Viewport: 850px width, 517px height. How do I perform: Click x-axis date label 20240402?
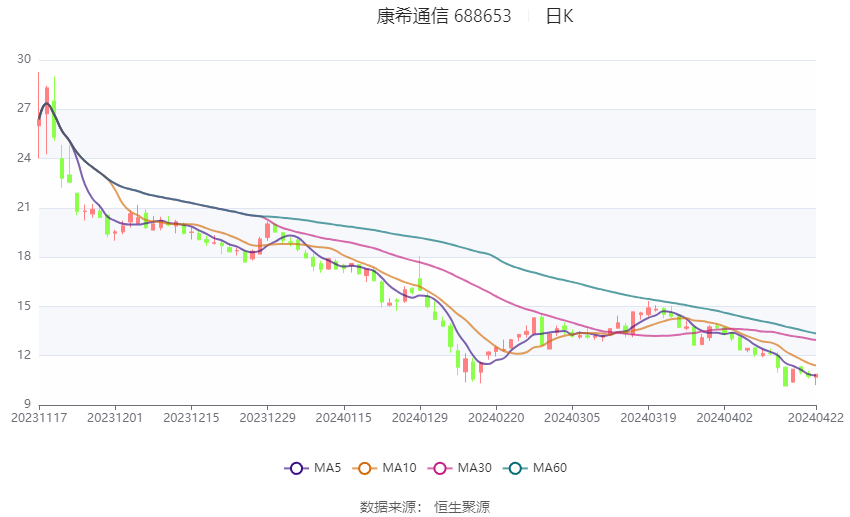724,418
